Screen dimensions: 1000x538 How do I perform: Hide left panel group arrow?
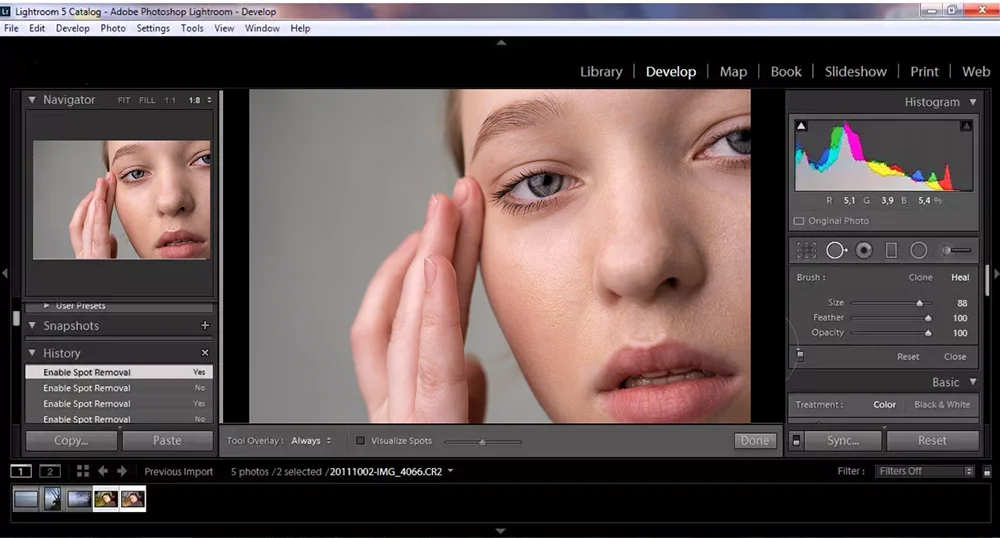click(4, 273)
